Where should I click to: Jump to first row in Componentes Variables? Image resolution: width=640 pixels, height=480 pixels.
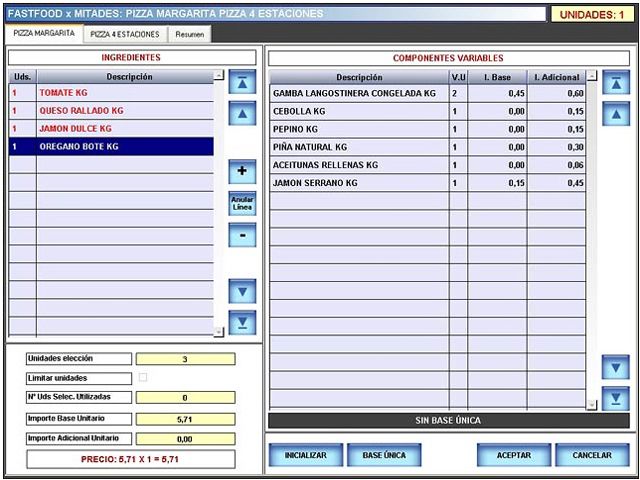point(616,82)
